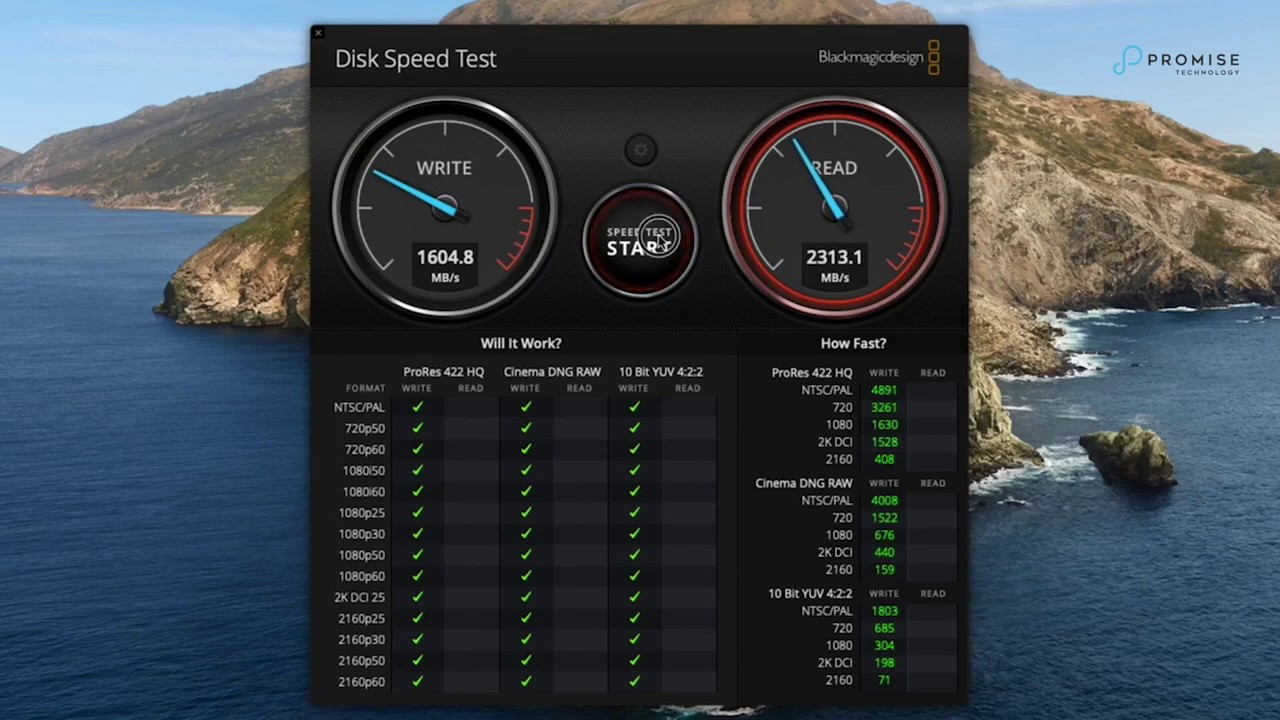This screenshot has width=1280, height=720.
Task: Click Cinema DNG RAW heading in How Fast
Action: 804,483
